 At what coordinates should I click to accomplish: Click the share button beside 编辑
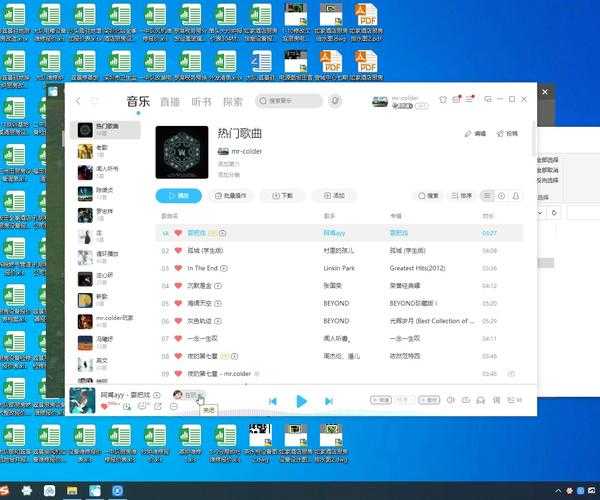point(507,134)
